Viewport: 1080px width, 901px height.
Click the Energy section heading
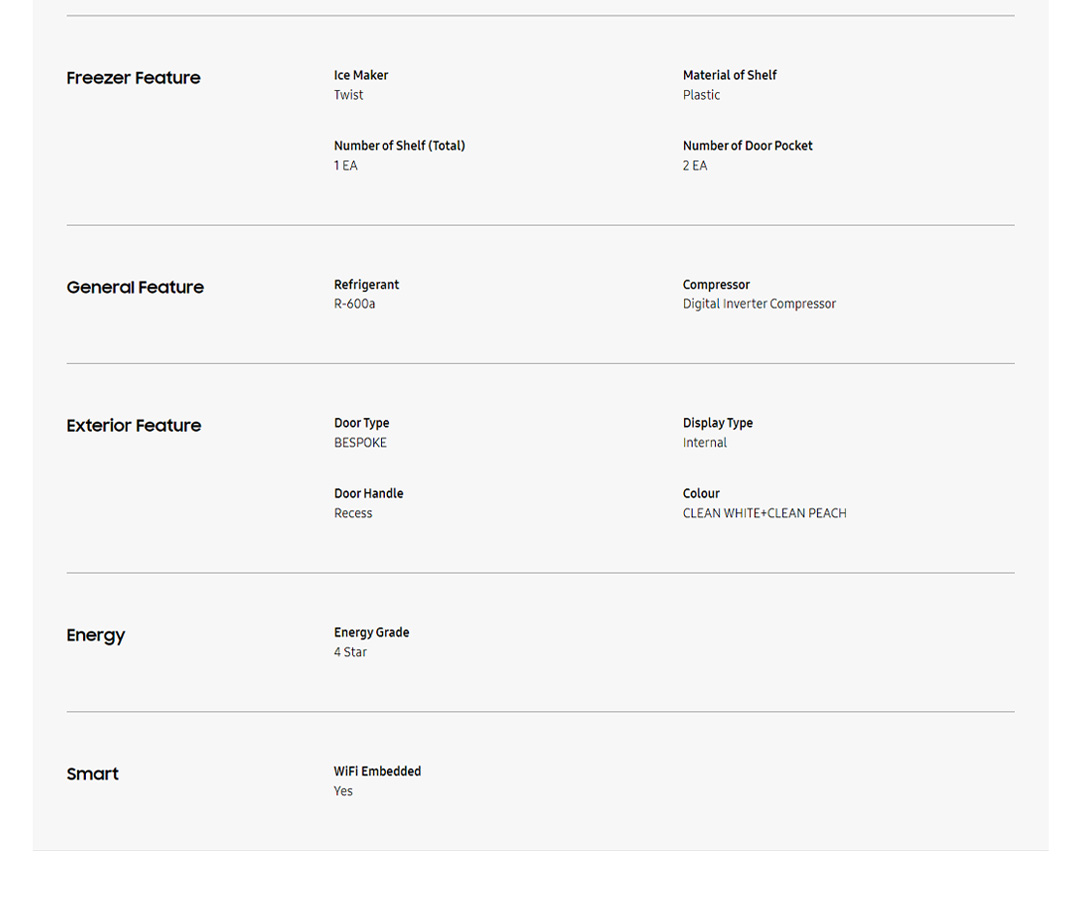click(95, 636)
